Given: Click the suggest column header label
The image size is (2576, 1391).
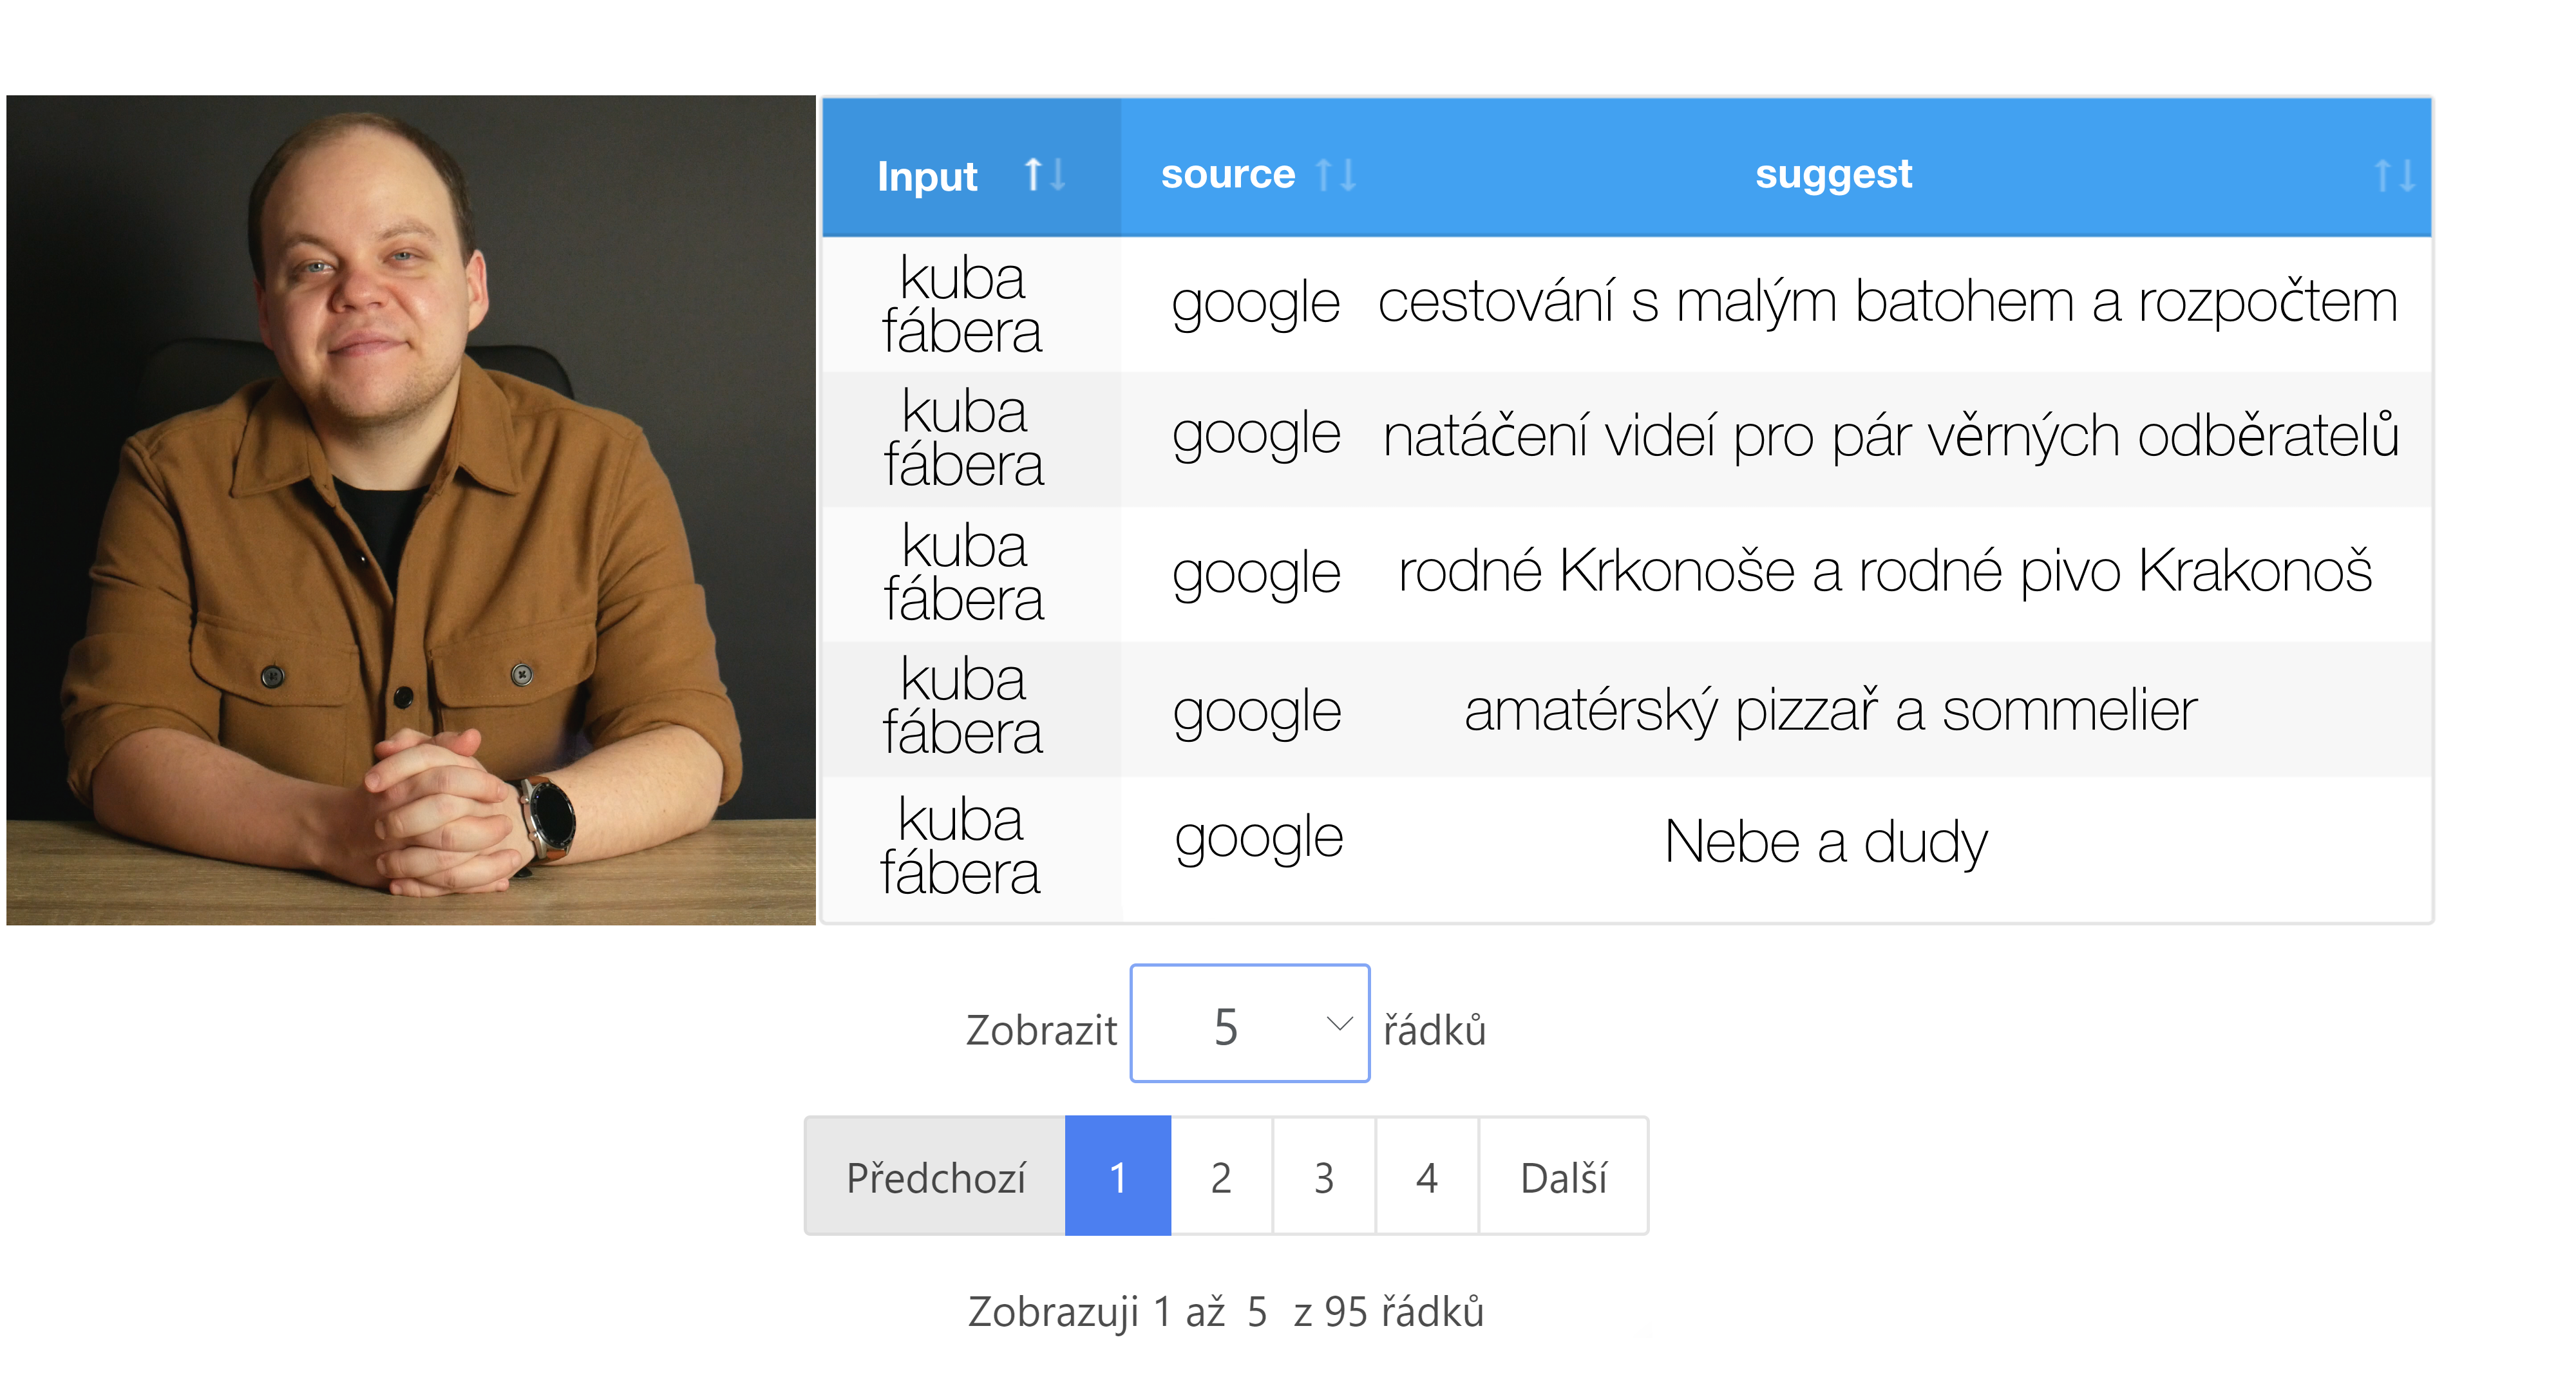Looking at the screenshot, I should click(1833, 174).
